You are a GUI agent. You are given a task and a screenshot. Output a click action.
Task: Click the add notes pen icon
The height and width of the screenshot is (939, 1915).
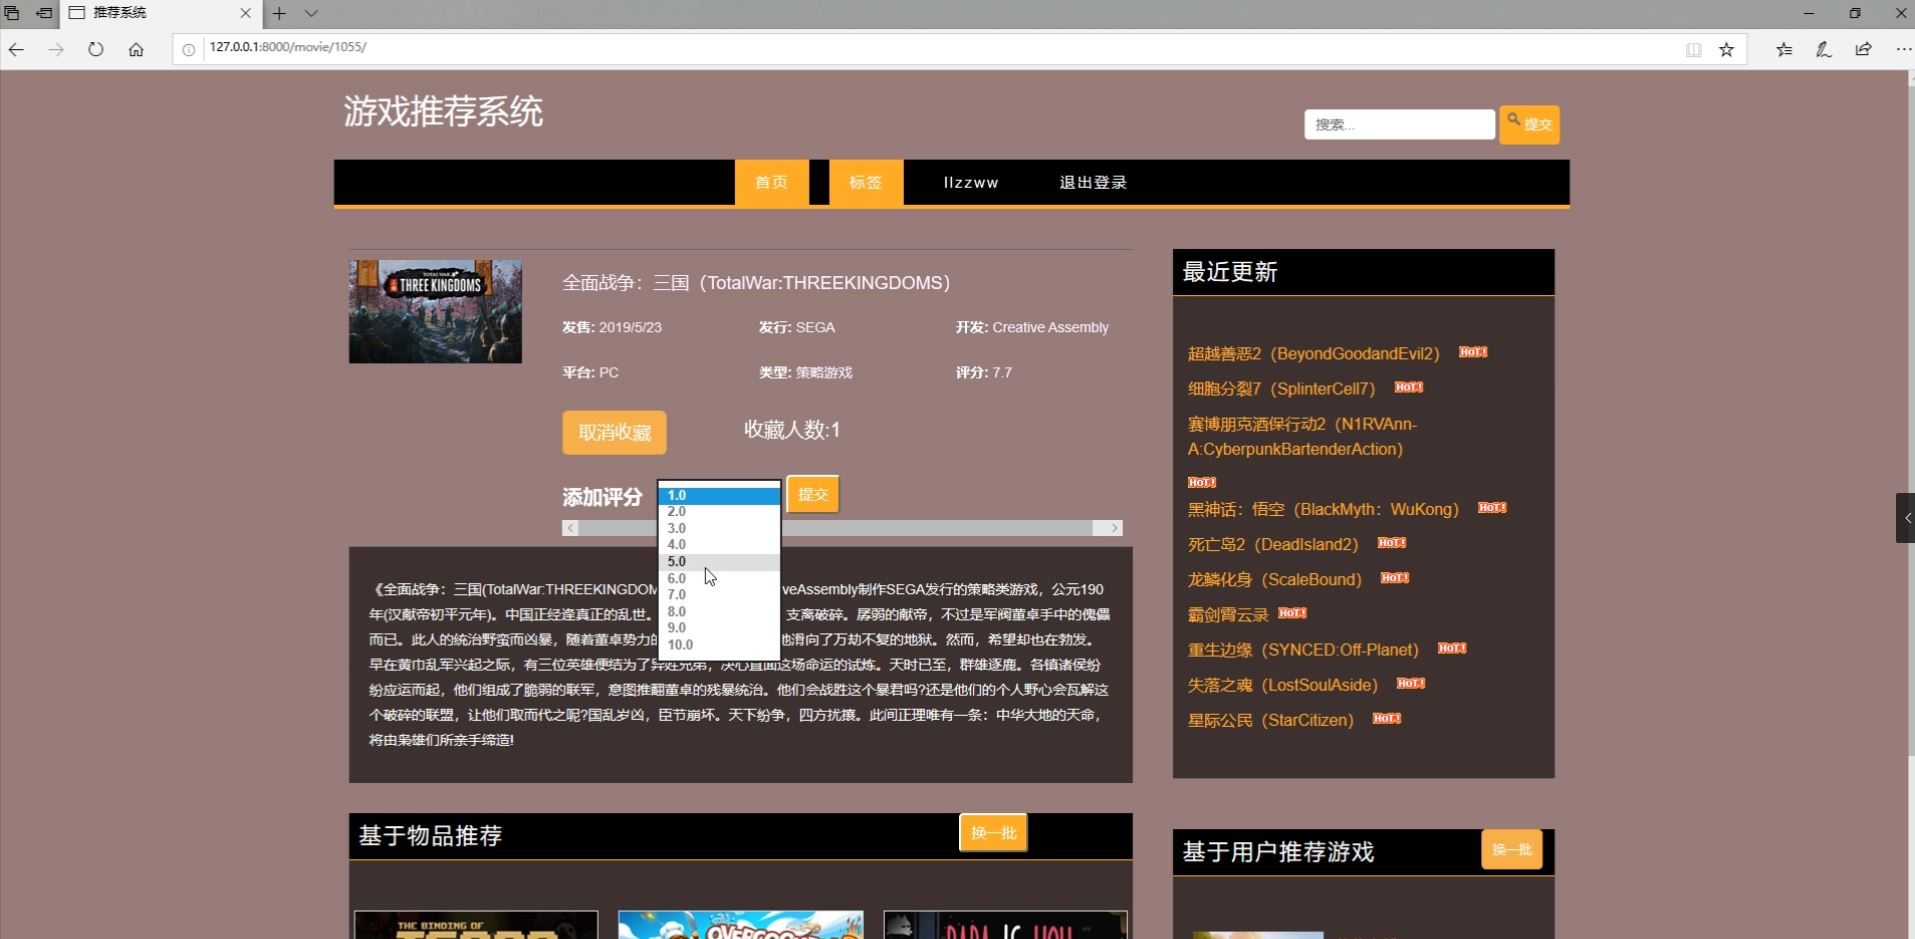point(1824,49)
